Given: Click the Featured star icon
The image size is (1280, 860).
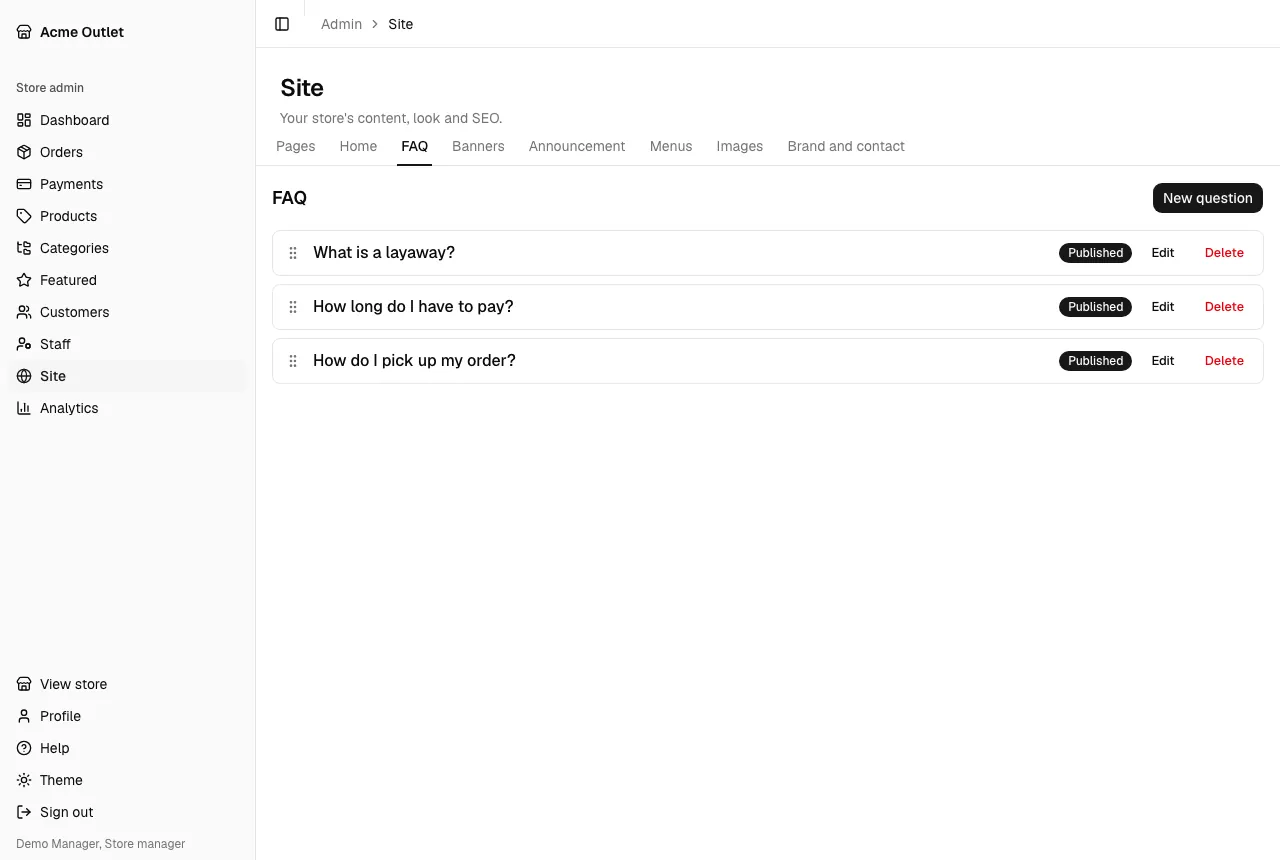Looking at the screenshot, I should pos(24,280).
